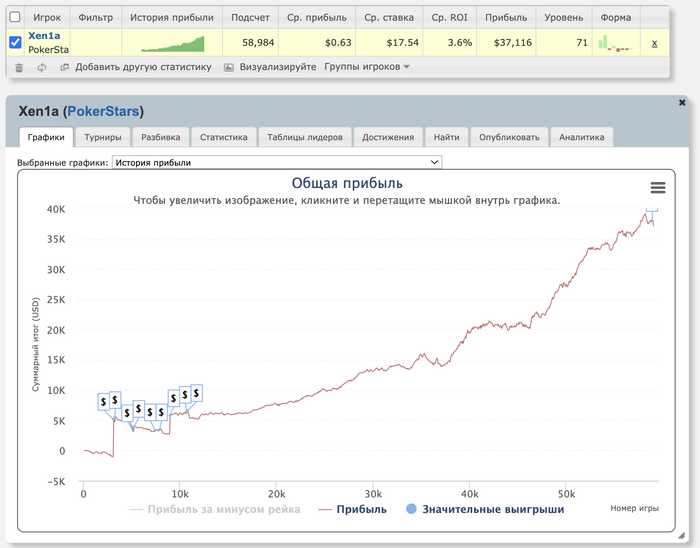Sort by Ср. прибыль column header
700x548 pixels.
click(x=317, y=17)
